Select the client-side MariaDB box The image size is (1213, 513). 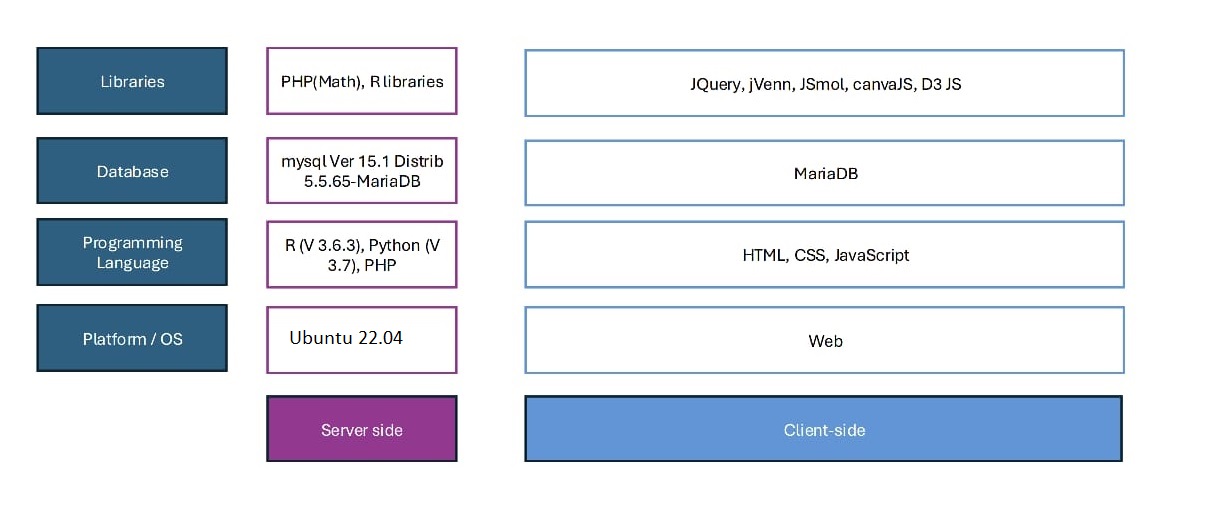[x=825, y=173]
